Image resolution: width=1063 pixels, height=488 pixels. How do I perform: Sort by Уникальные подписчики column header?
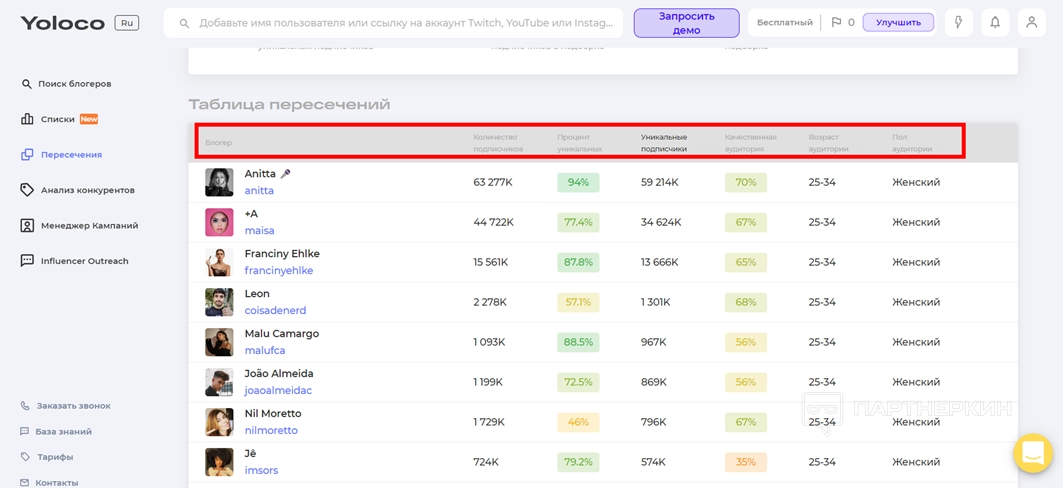[x=664, y=142]
